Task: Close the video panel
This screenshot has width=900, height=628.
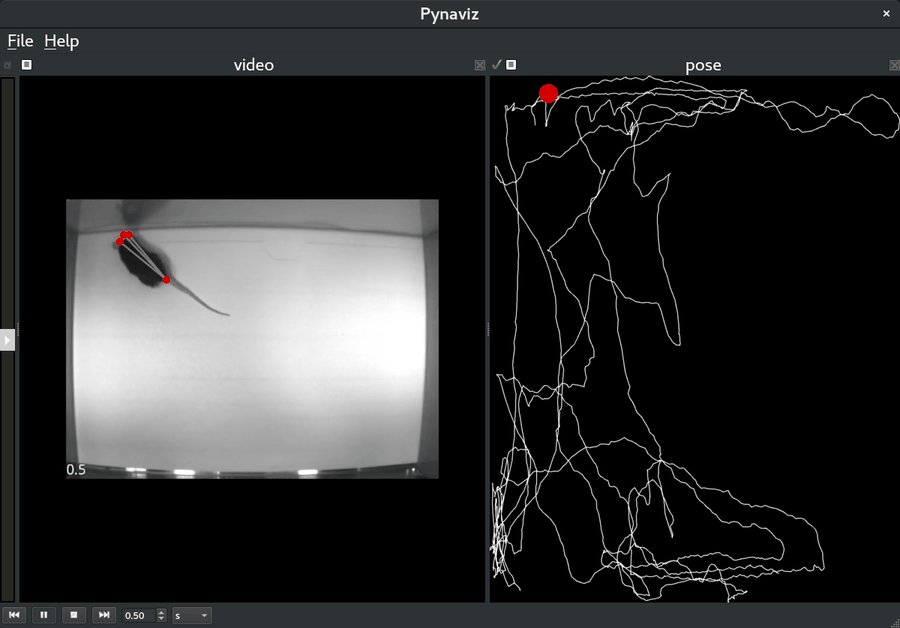Action: 480,65
